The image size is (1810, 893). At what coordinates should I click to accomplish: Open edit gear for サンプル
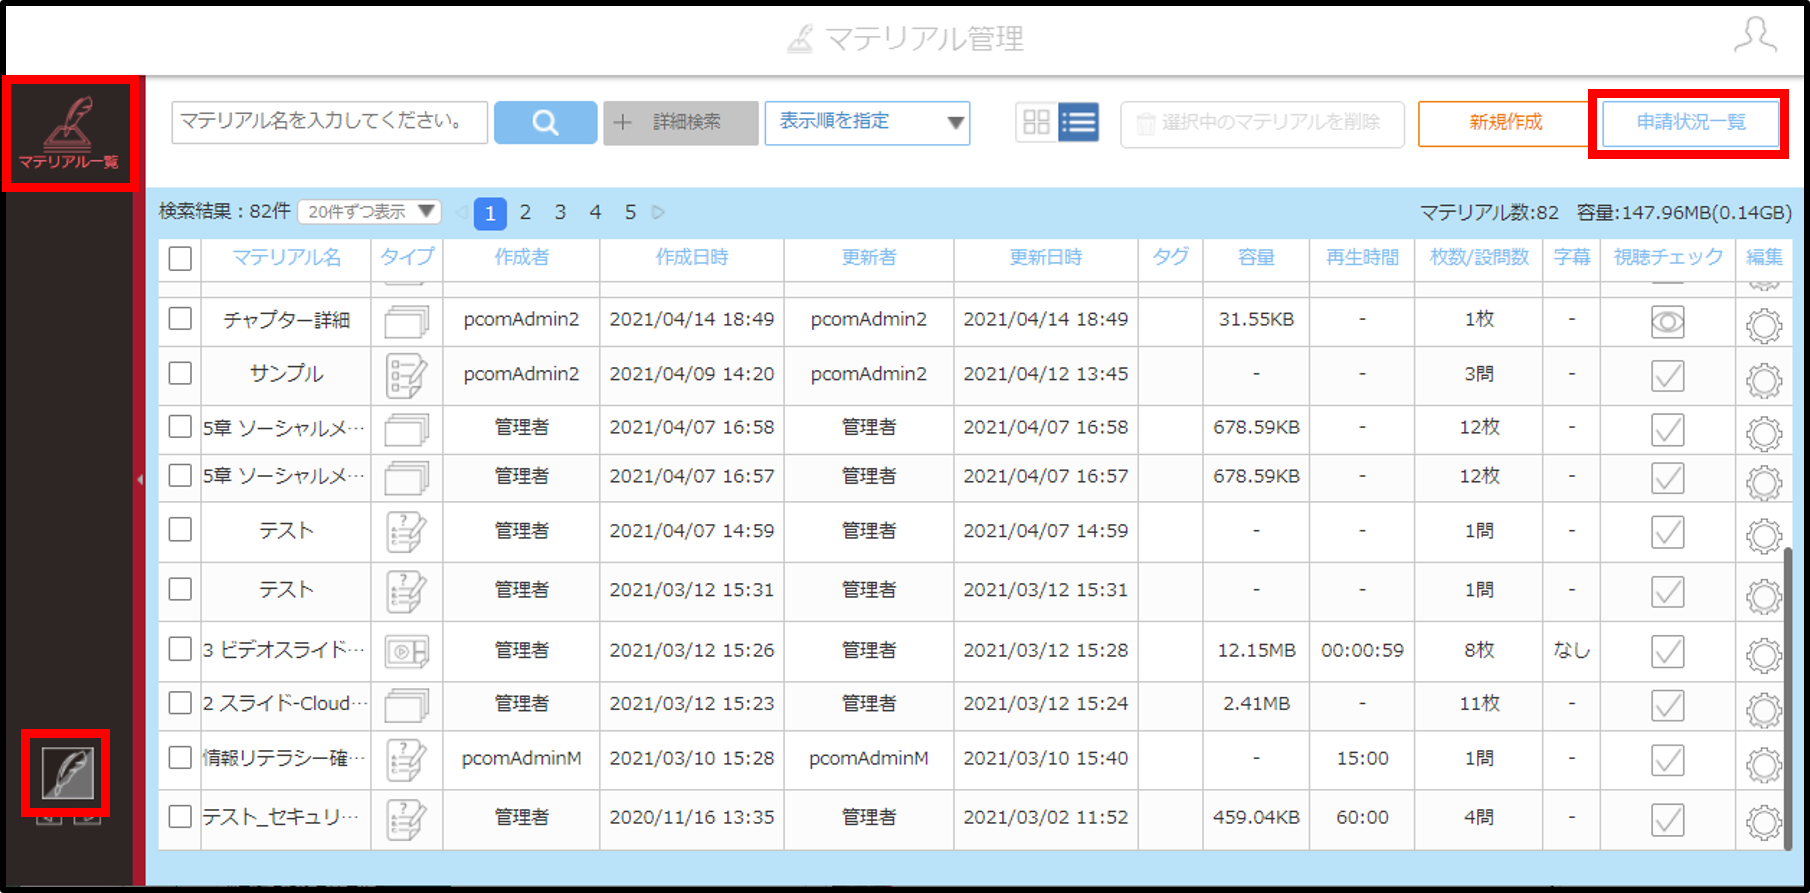point(1764,380)
